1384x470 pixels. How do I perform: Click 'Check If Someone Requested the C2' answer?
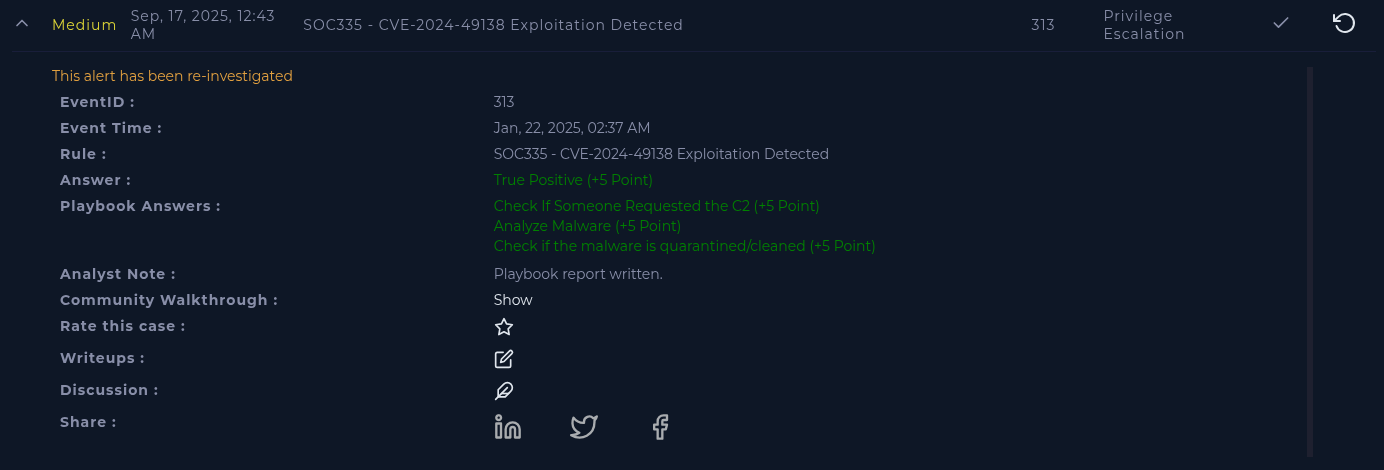[x=656, y=206]
